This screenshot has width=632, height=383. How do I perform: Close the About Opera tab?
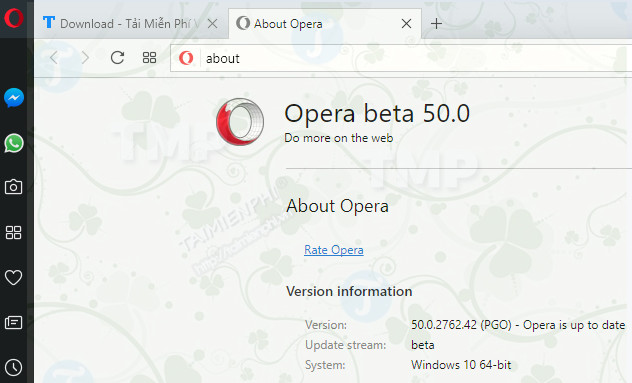point(406,24)
